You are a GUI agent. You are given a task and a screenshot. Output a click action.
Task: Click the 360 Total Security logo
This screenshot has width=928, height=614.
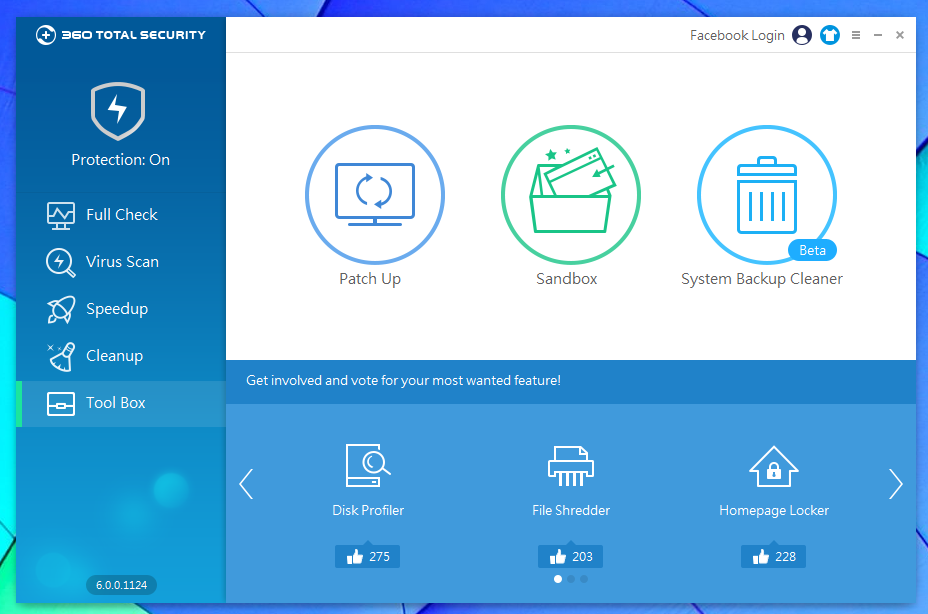(121, 35)
